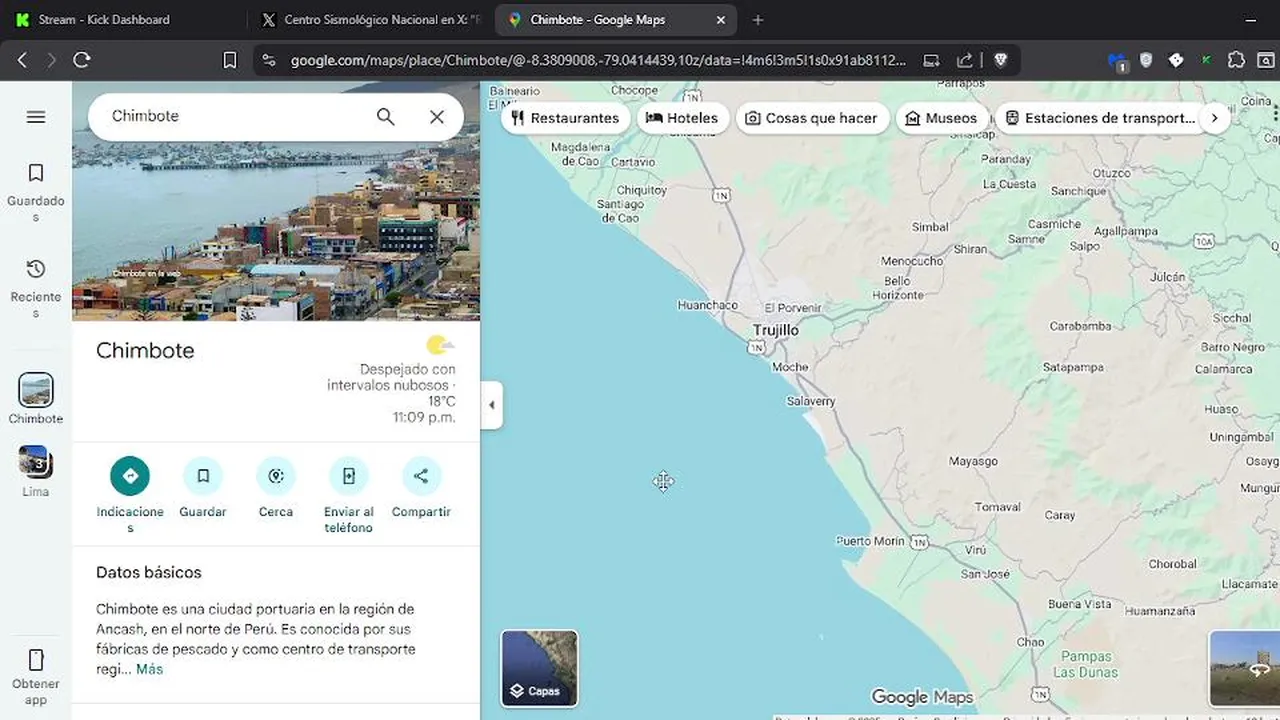This screenshot has width=1280, height=720.
Task: Open the Brave Shields lion icon
Action: point(1001,60)
